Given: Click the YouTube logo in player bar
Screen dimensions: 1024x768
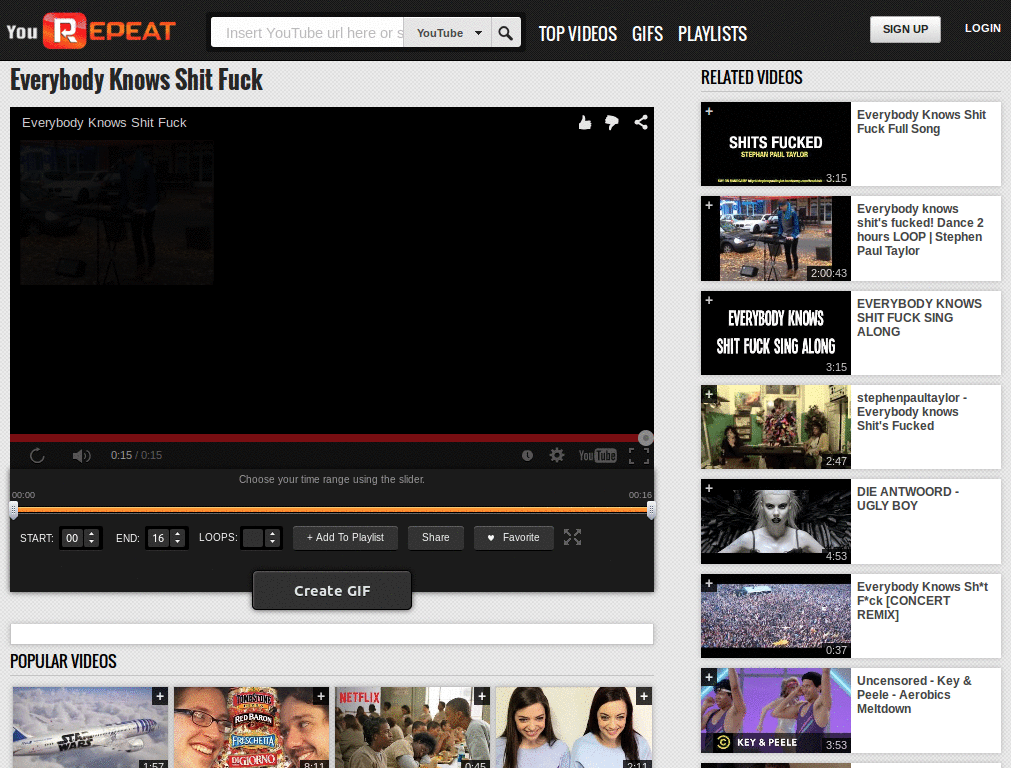Looking at the screenshot, I should [597, 455].
